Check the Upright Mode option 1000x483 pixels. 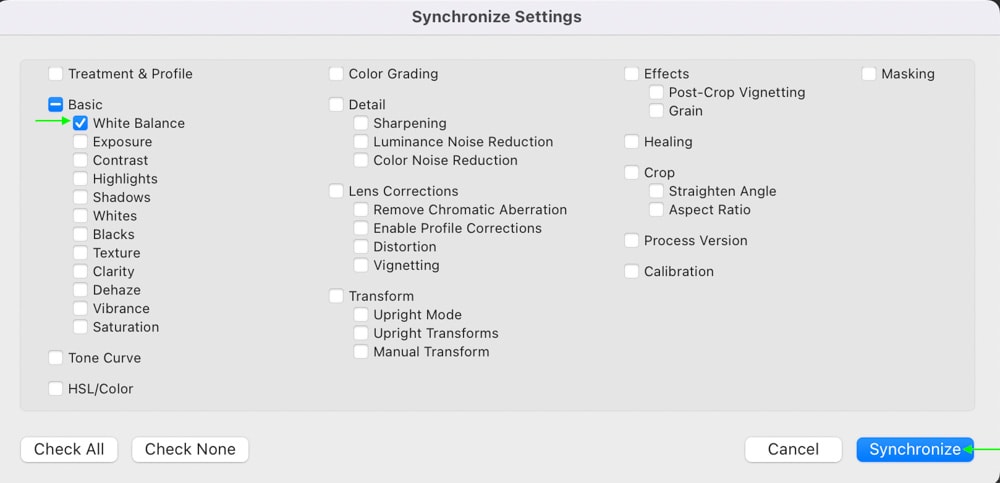click(361, 315)
